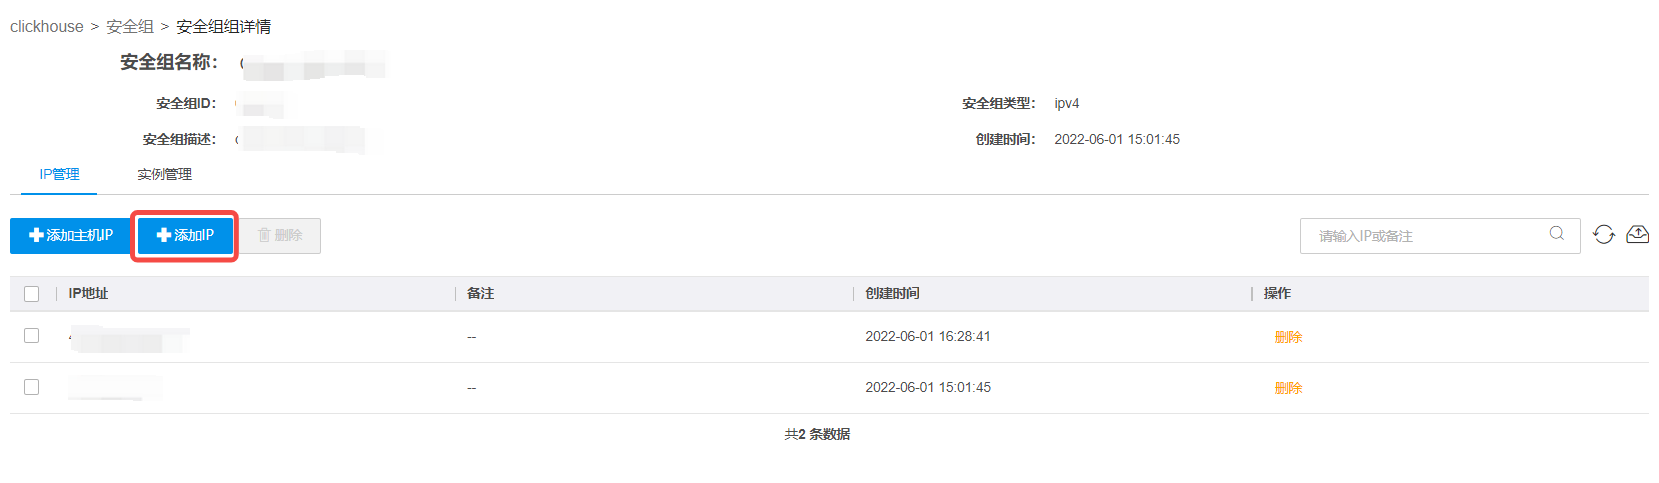Viewport: 1659px width, 483px height.
Task: Select the IP管理 tab
Action: (59, 174)
